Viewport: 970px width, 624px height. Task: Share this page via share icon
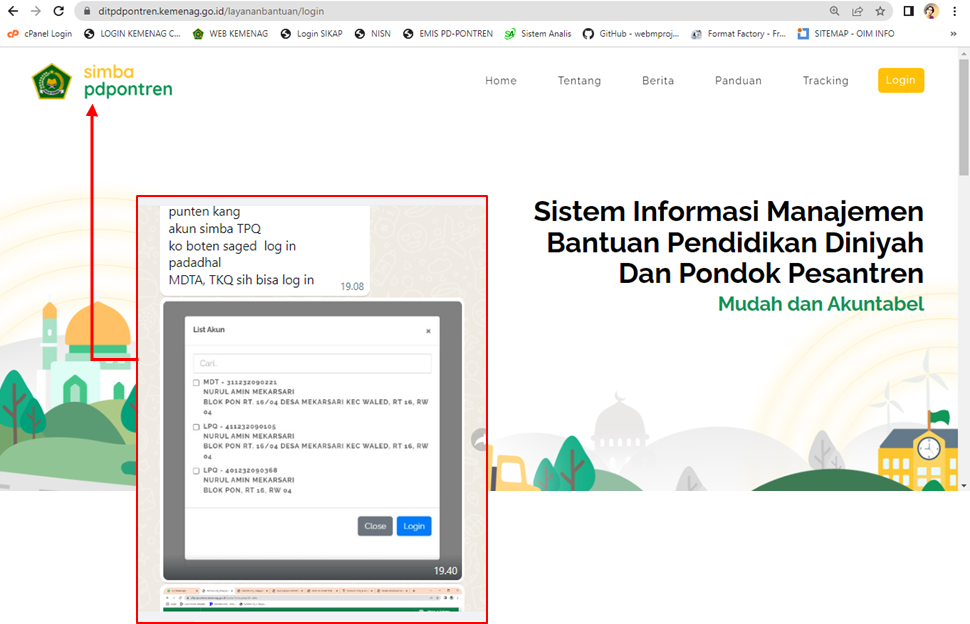point(857,11)
